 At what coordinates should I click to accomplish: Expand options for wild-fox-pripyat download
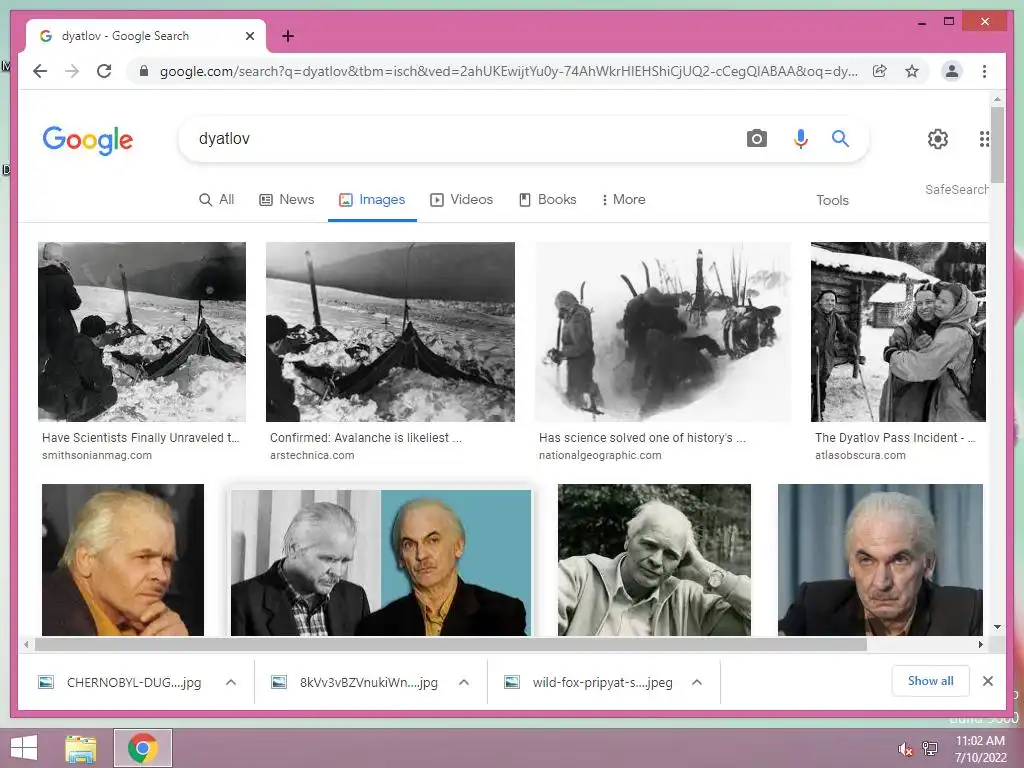click(x=697, y=682)
